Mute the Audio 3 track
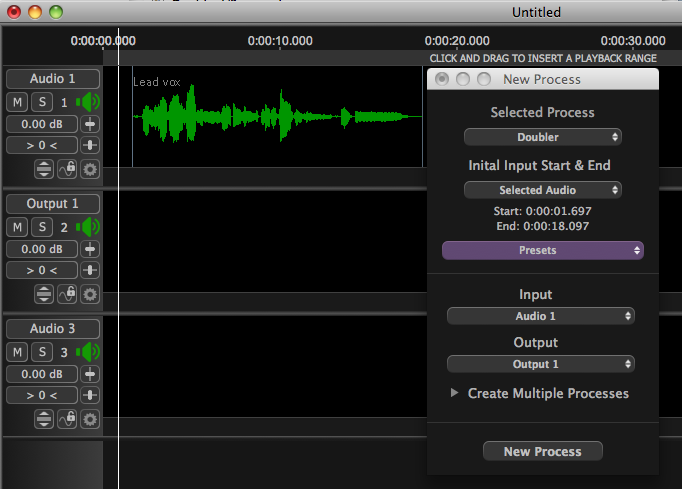682x489 pixels. point(18,352)
